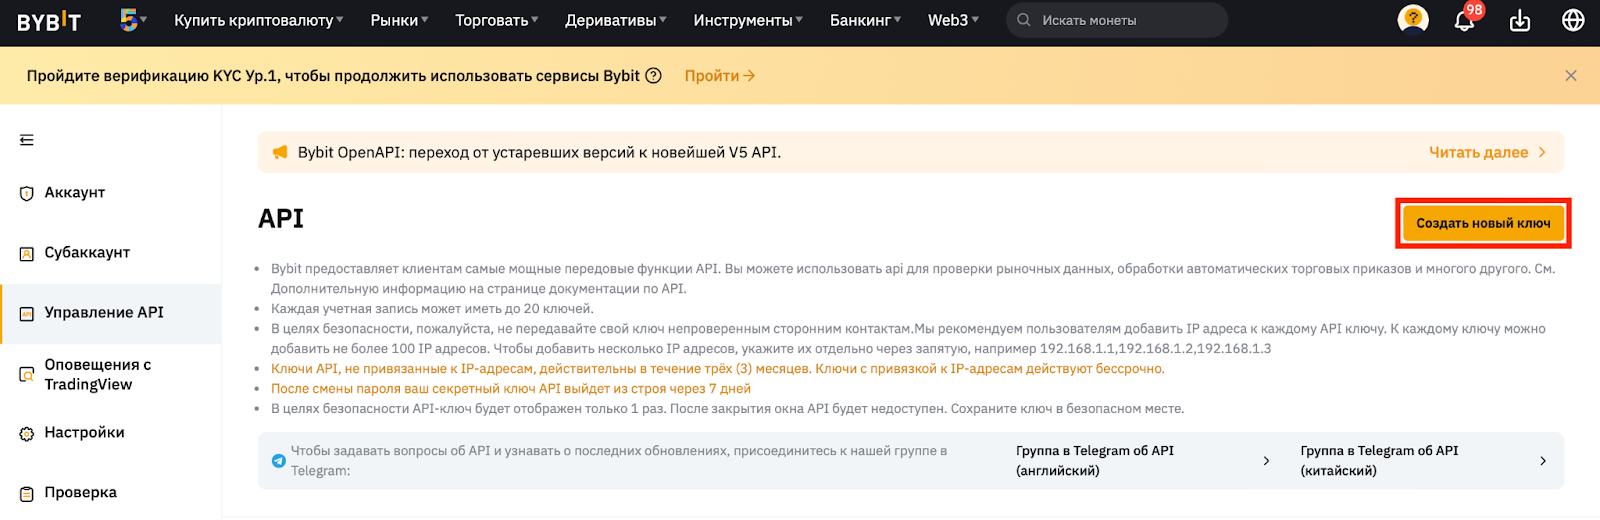Click Читать далее link

coord(1478,153)
